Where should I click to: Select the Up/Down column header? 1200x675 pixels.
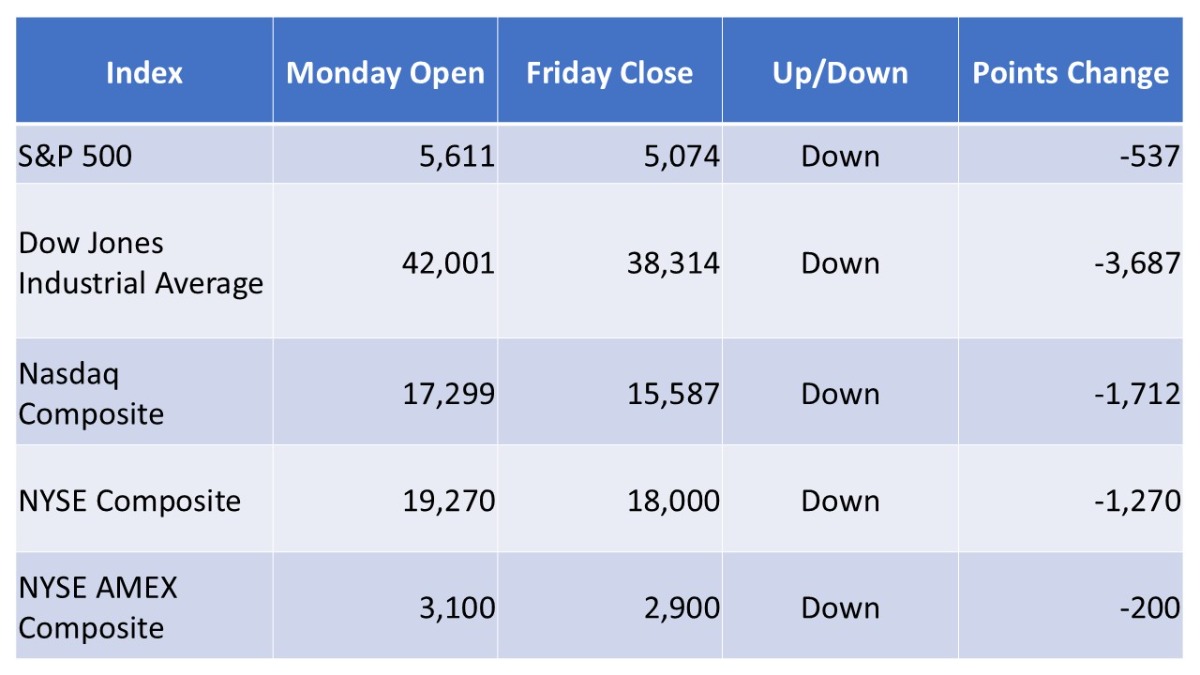click(x=840, y=73)
